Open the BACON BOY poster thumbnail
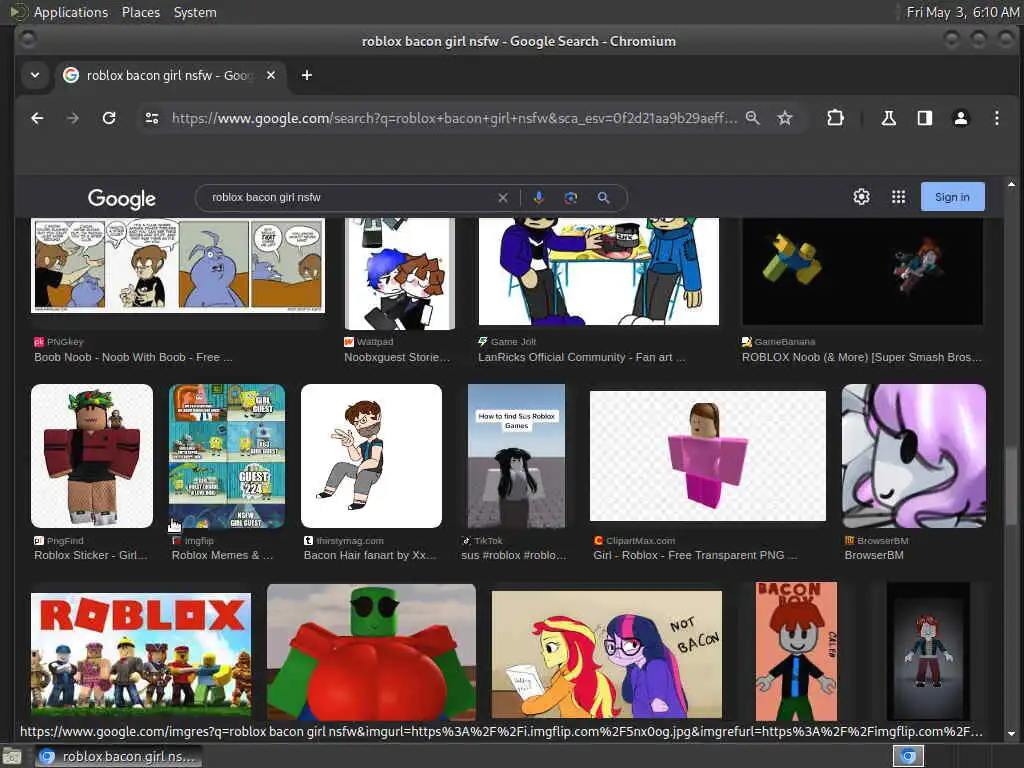 coord(796,651)
